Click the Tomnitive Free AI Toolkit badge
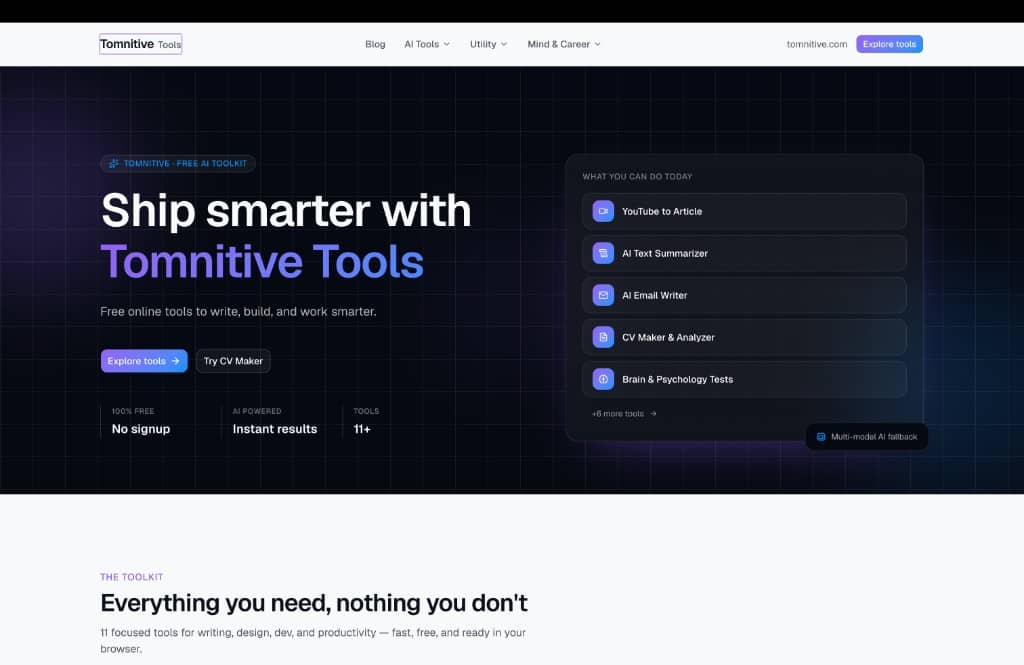 click(178, 163)
